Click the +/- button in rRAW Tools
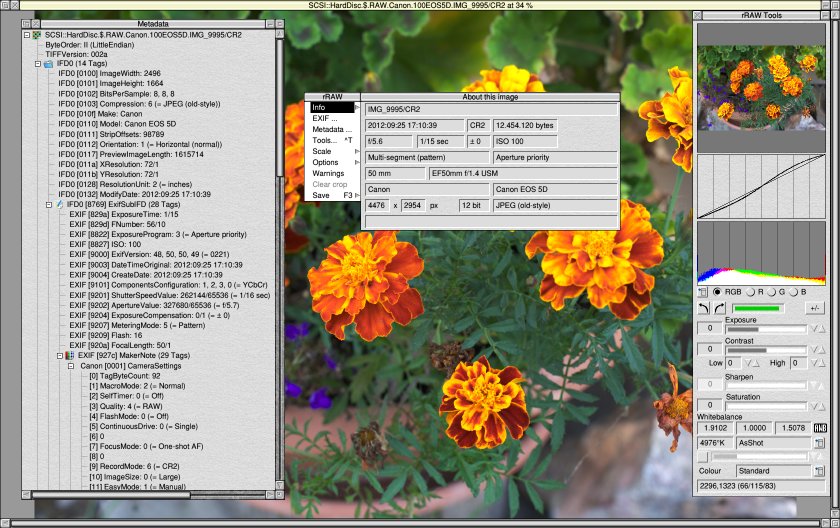The image size is (840, 528). click(x=816, y=308)
